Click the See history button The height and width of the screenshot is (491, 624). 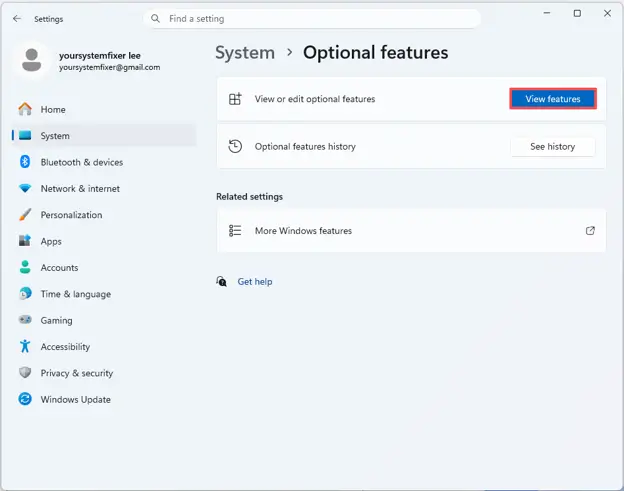pos(553,146)
